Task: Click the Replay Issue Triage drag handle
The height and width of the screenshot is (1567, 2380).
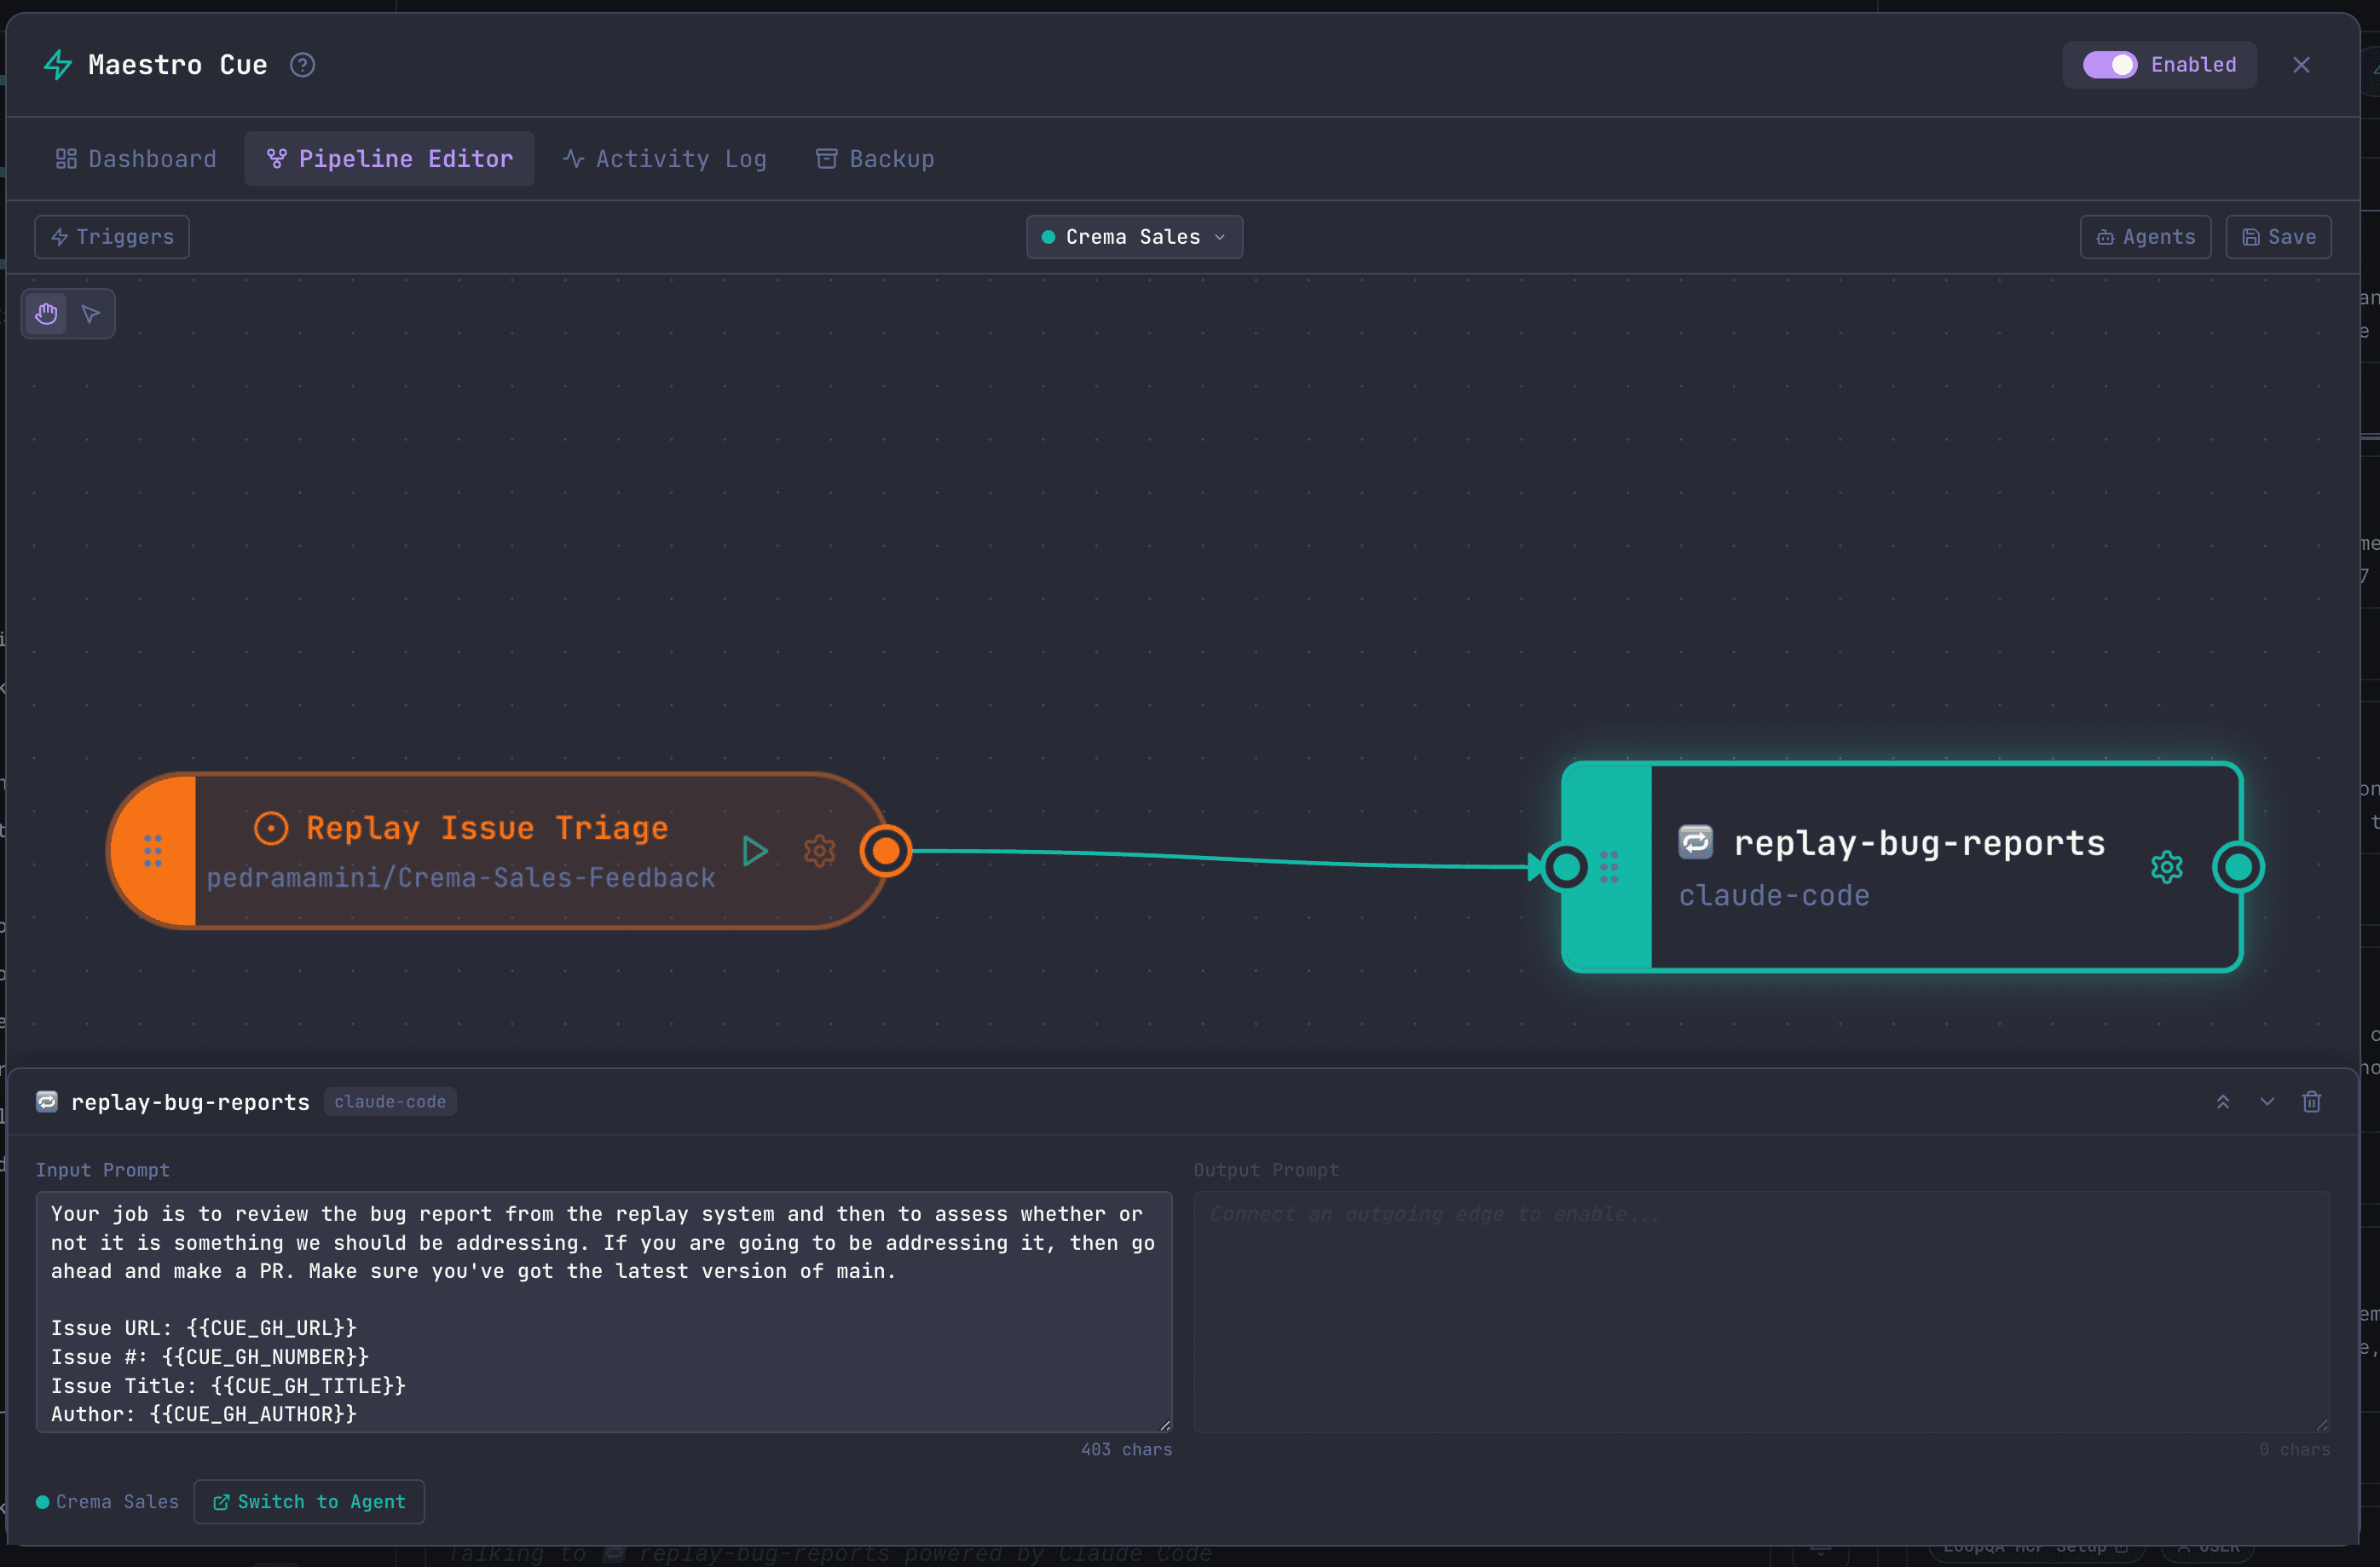Action: [153, 851]
